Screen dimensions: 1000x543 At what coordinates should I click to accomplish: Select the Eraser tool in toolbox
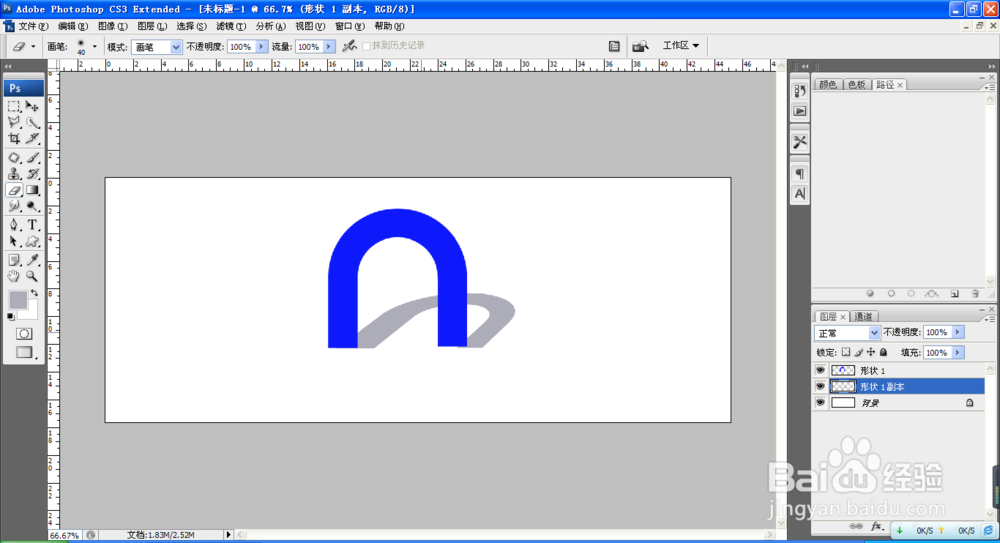coord(14,190)
